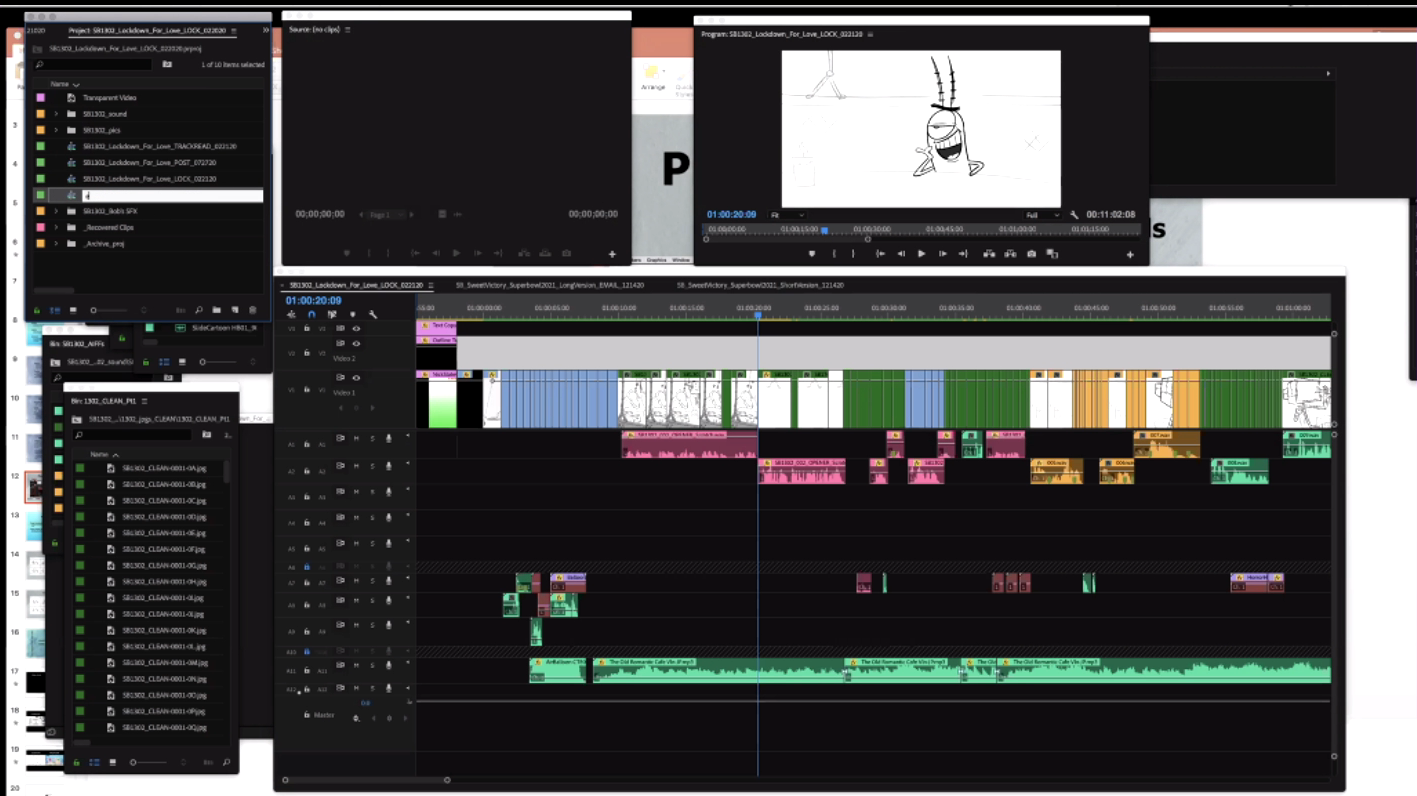Open the Program panel menu icon
This screenshot has height=796, width=1417.
coord(871,34)
